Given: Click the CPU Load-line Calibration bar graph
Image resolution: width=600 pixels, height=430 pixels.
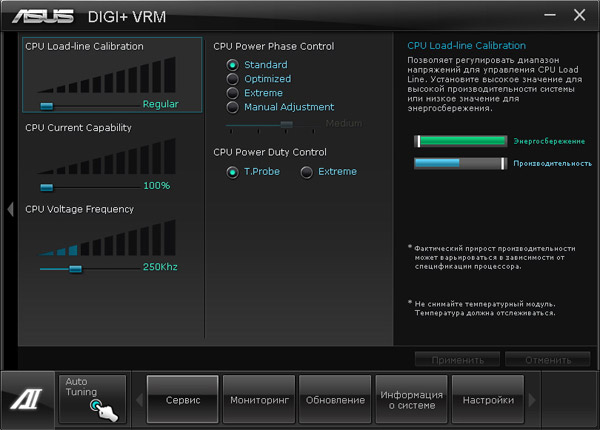Looking at the screenshot, I should pos(107,75).
